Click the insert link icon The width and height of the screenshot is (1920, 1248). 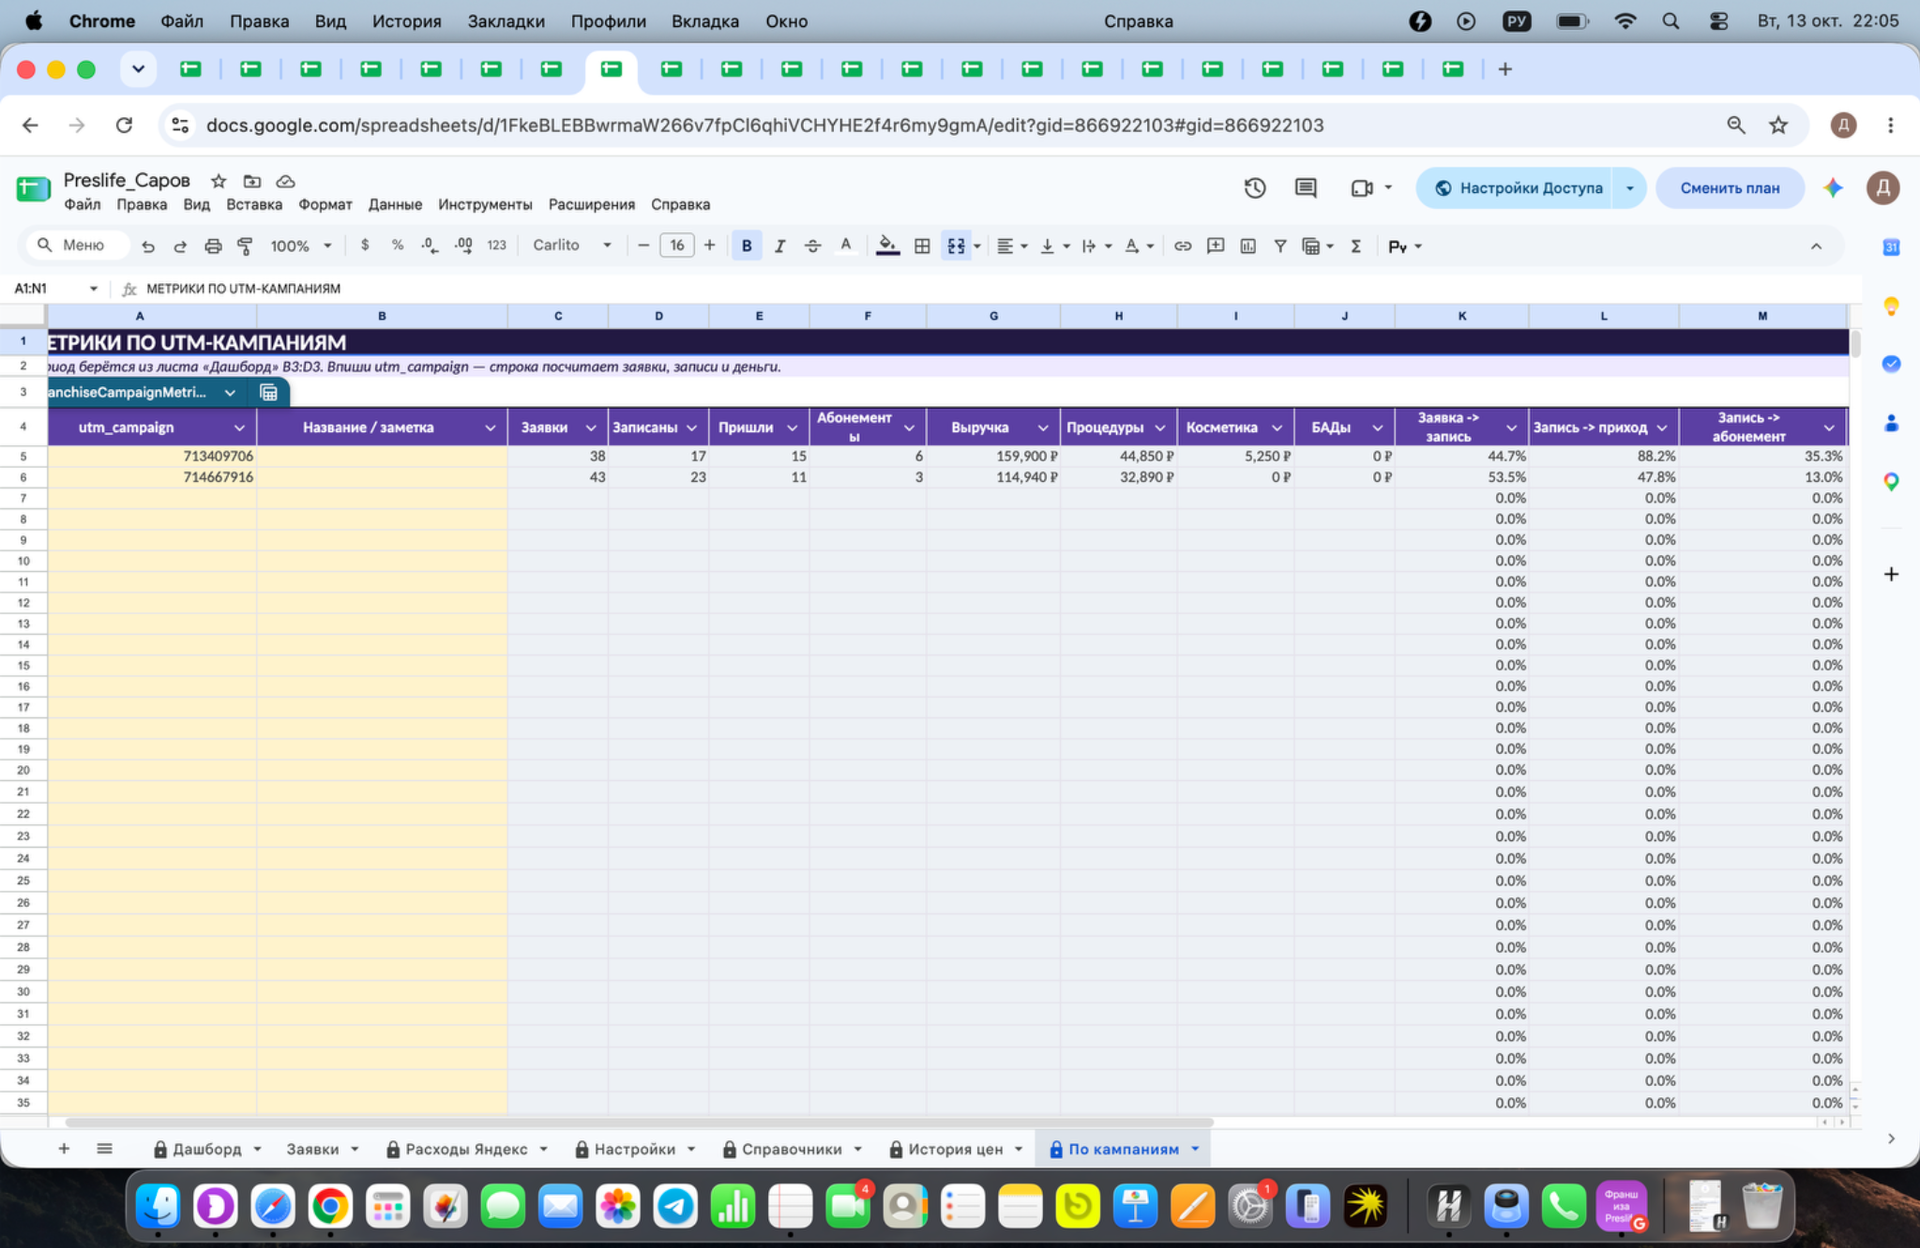click(1182, 246)
